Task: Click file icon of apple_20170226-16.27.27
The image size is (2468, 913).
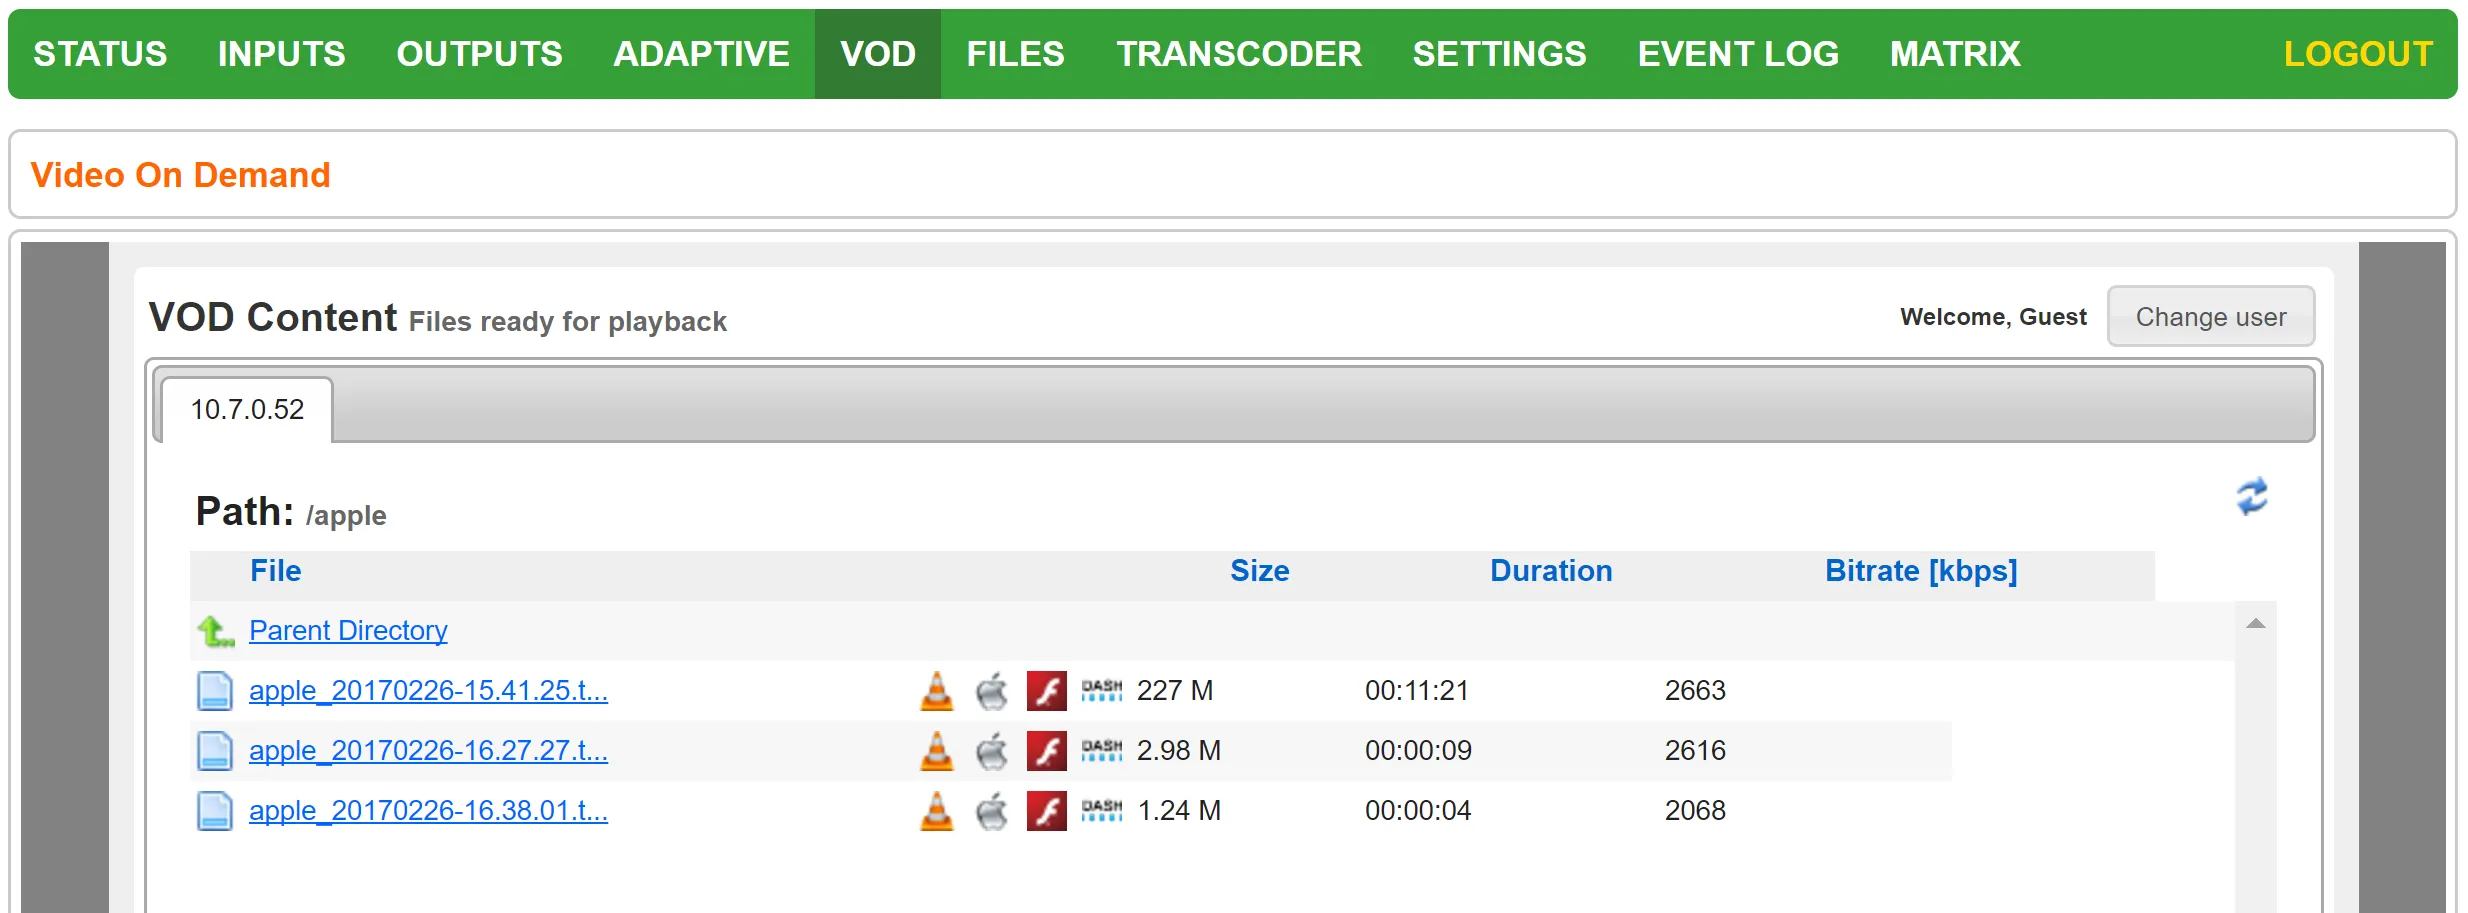Action: [214, 751]
